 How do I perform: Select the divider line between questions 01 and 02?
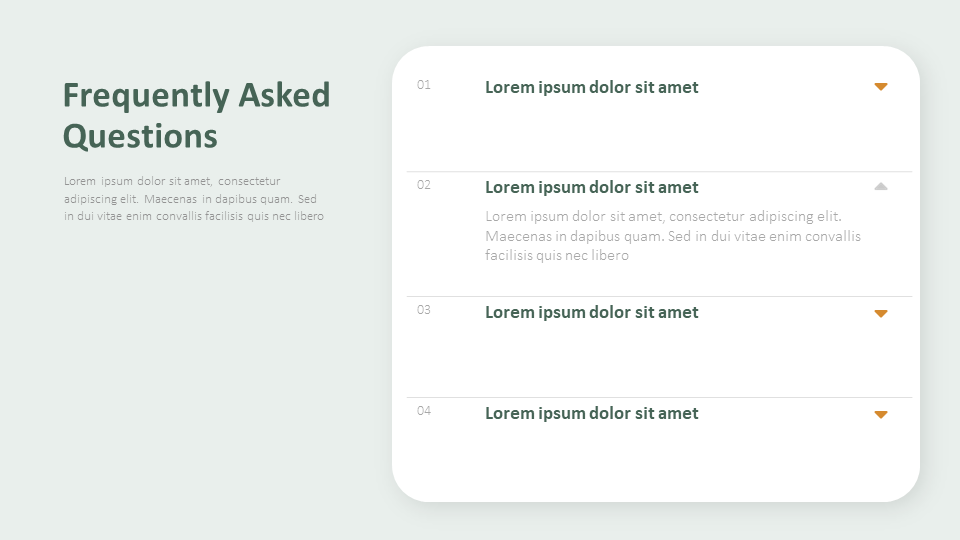(x=659, y=172)
